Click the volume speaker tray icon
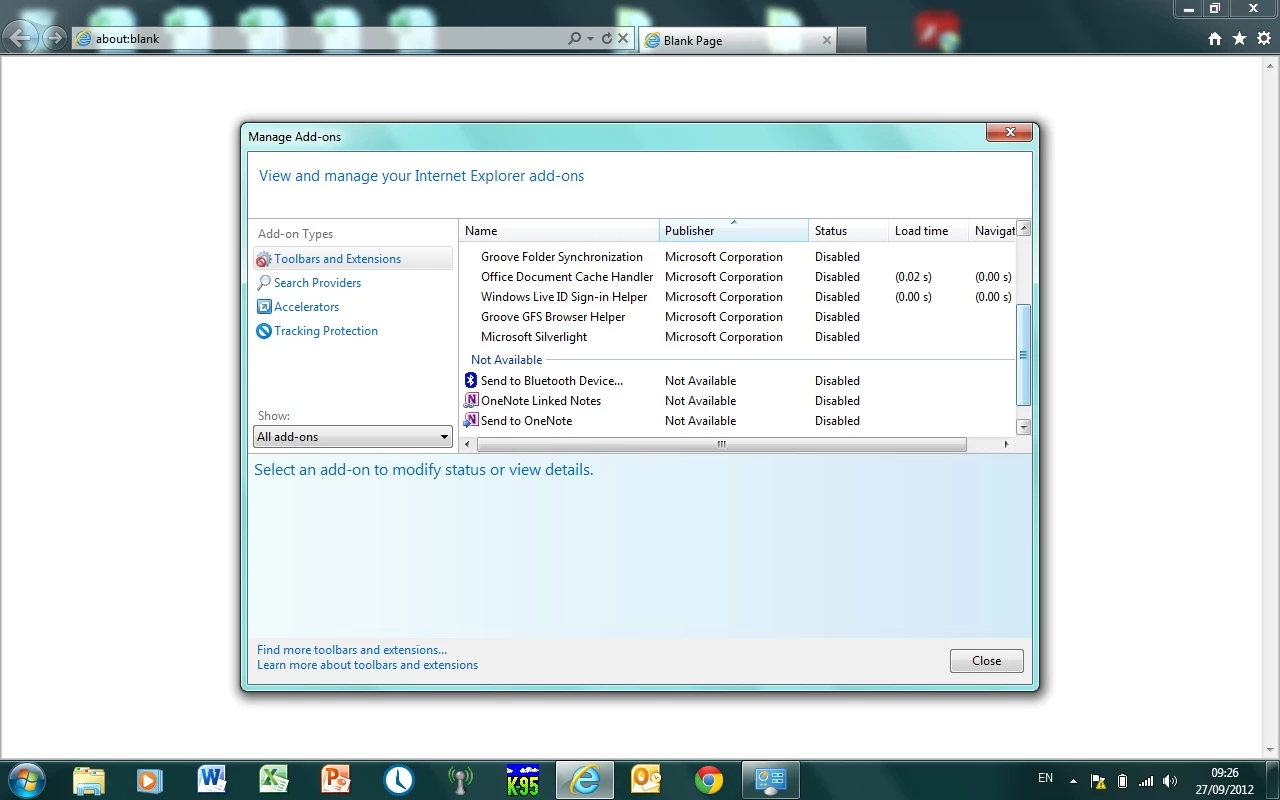 [x=1170, y=781]
